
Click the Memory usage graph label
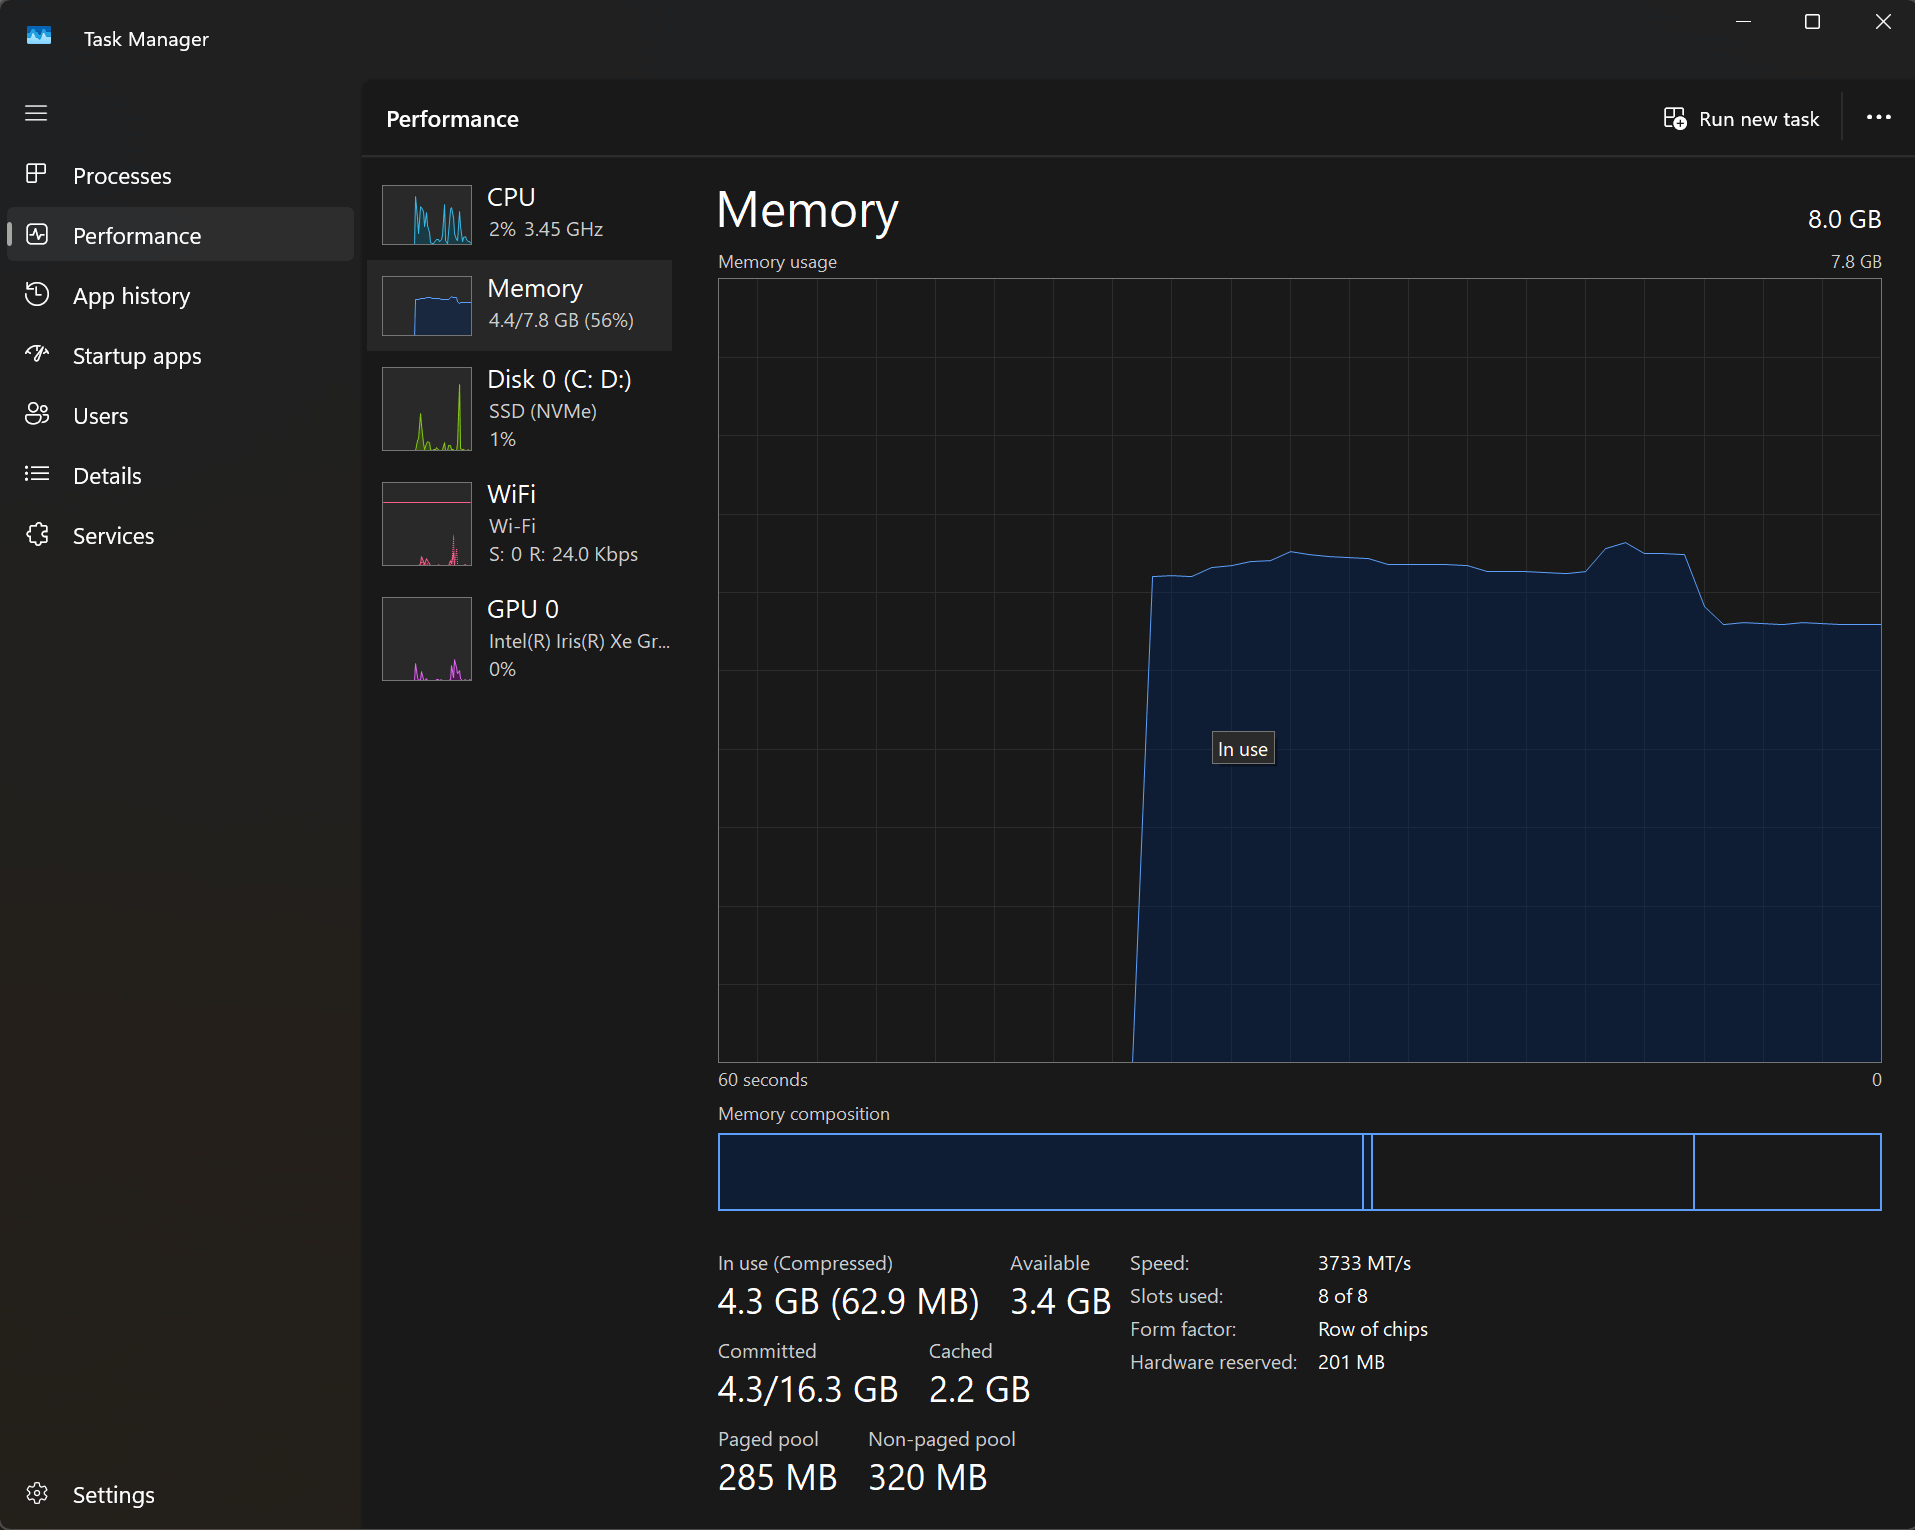point(777,262)
